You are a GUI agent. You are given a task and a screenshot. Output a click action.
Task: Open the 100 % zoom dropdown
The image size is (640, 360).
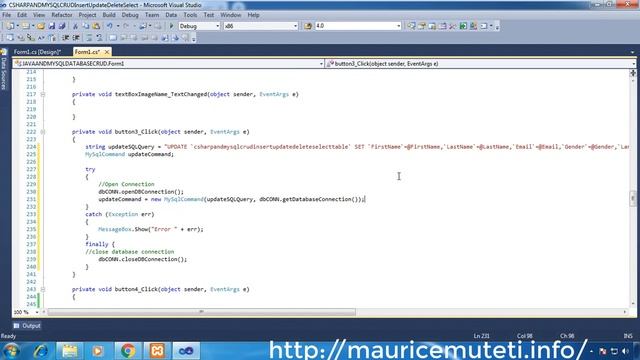[x=37, y=312]
